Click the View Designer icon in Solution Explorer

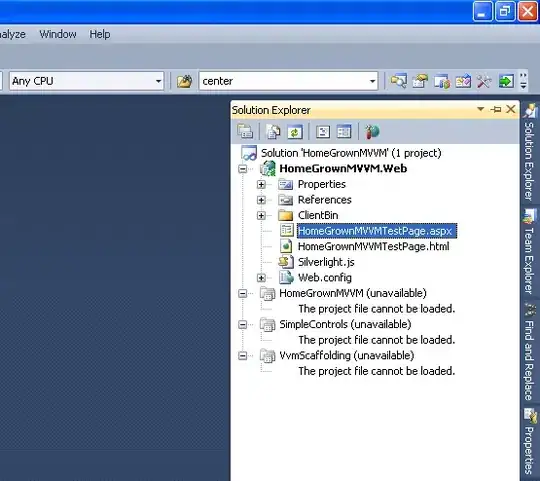coord(344,132)
